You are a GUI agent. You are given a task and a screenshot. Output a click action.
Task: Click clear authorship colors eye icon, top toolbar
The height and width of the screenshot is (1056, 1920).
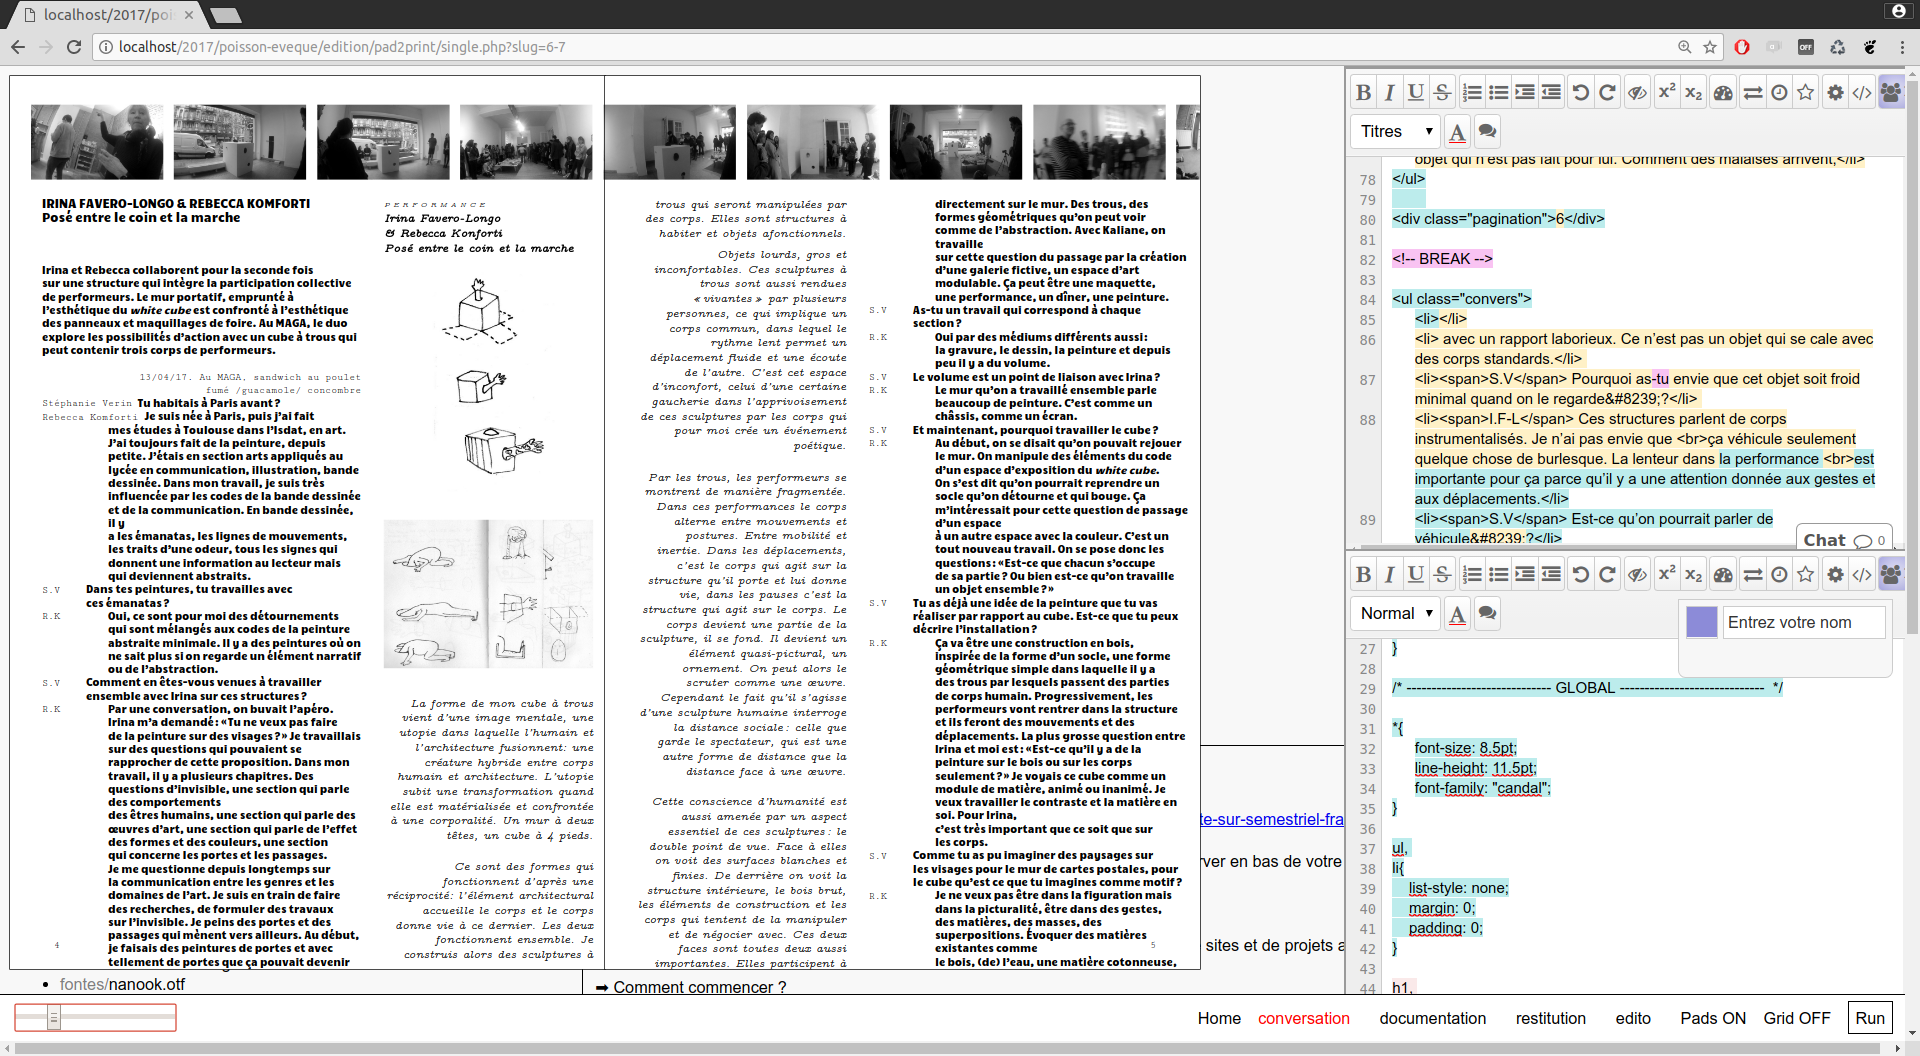tap(1637, 93)
